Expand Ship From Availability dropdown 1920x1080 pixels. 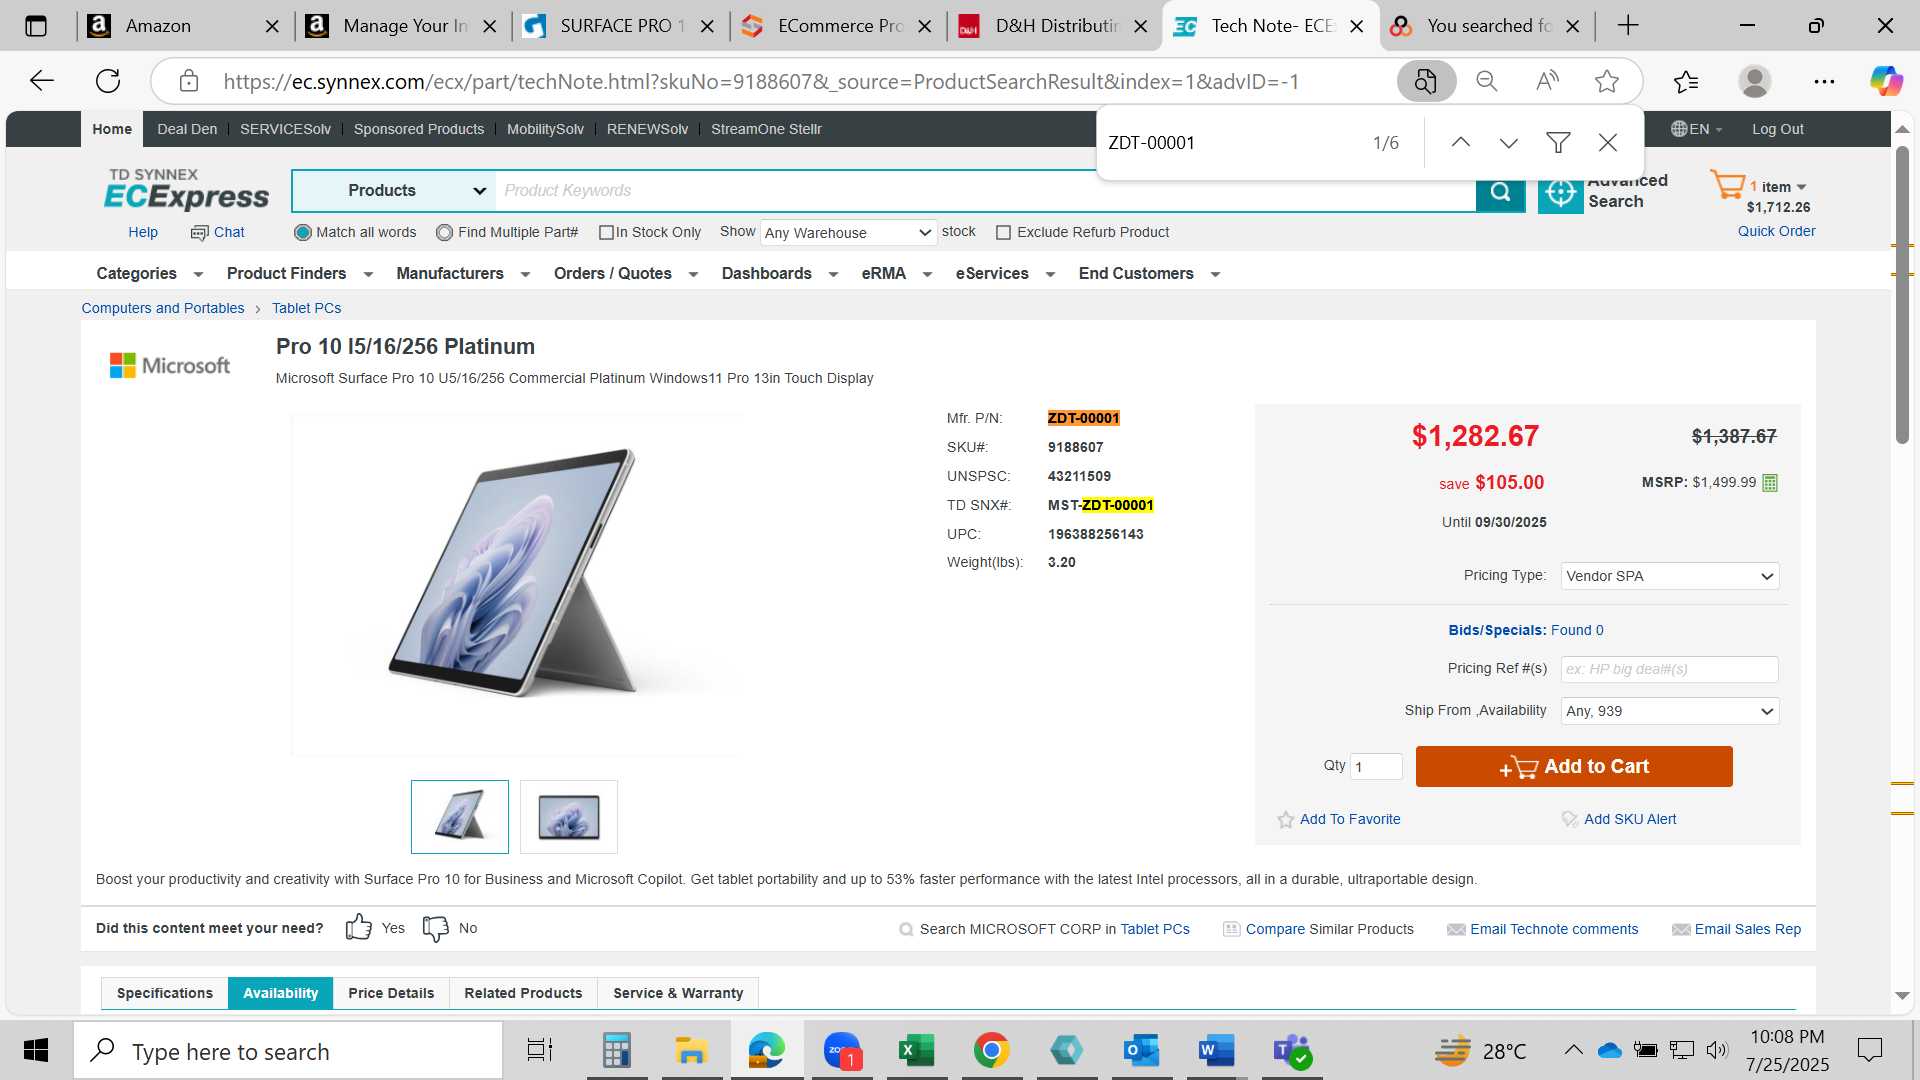(1670, 711)
